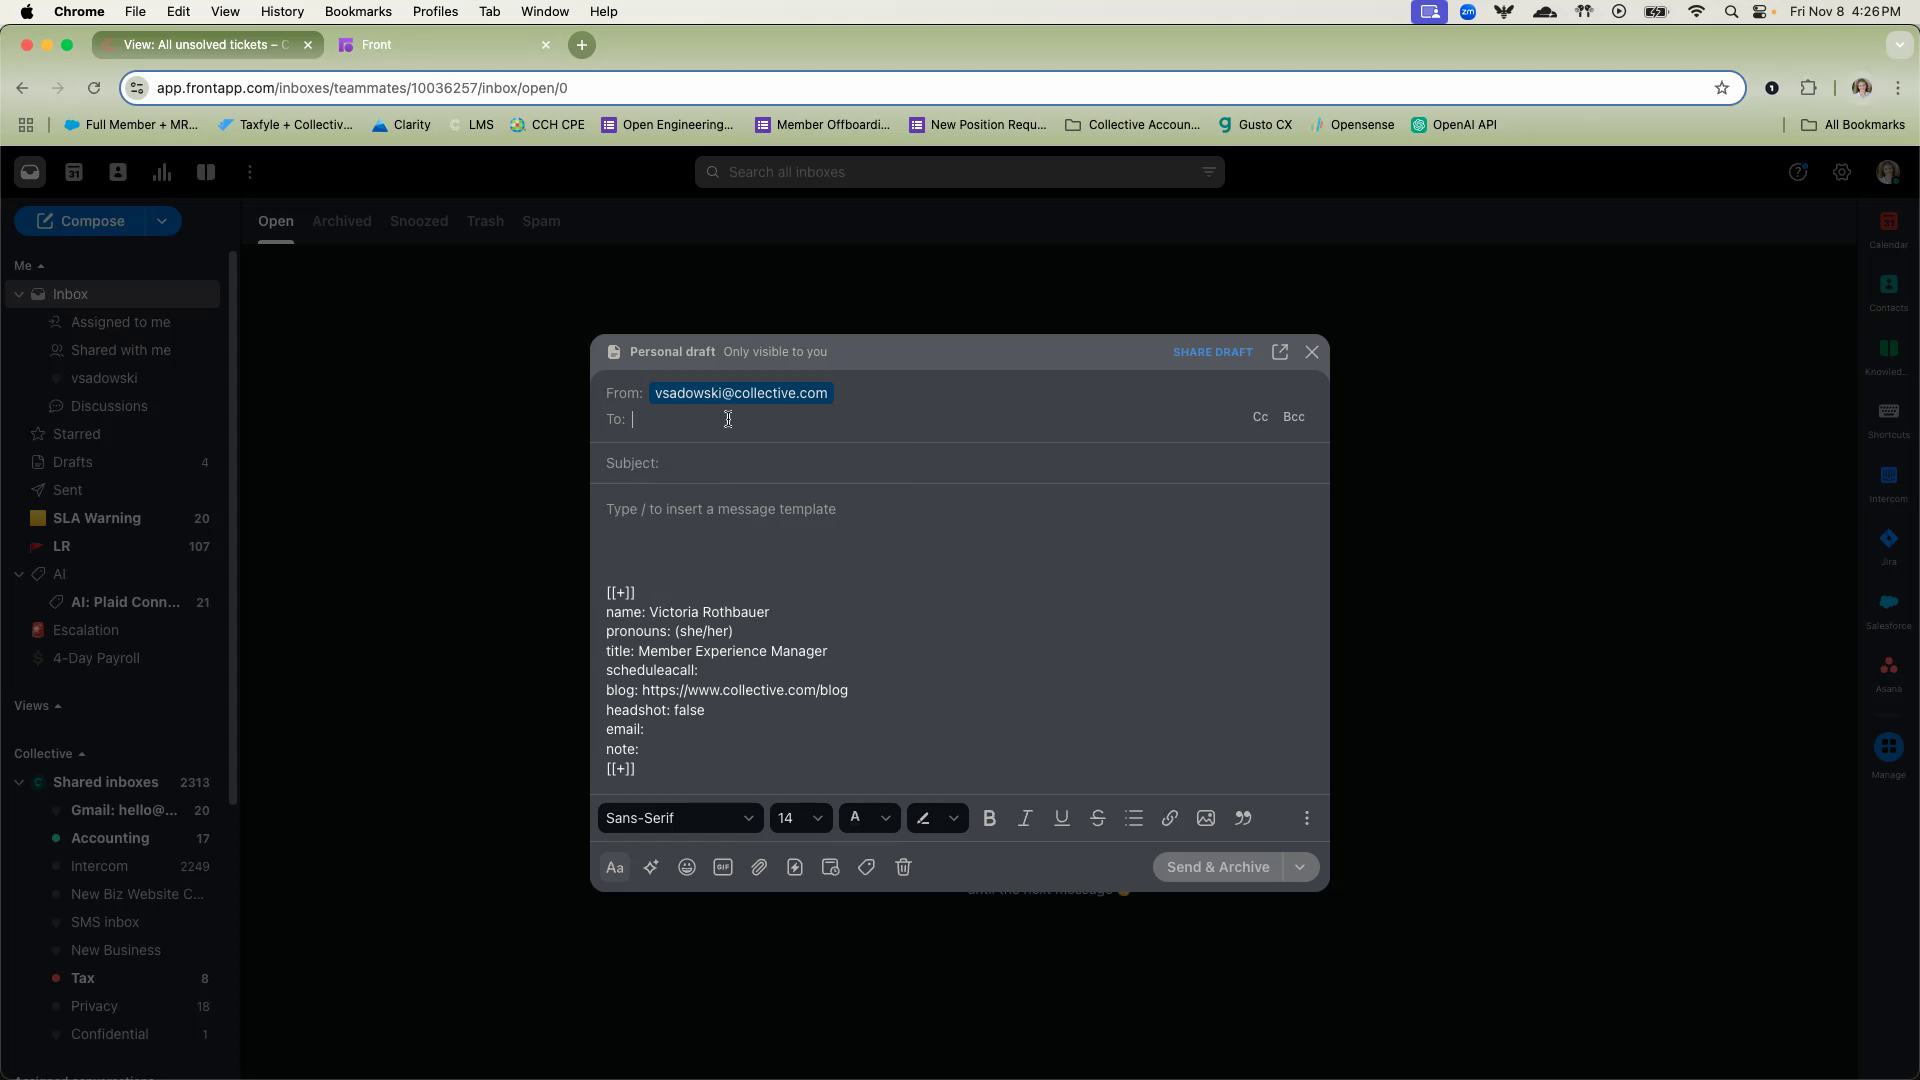Open the AI sparkle assistant icon

tap(651, 868)
